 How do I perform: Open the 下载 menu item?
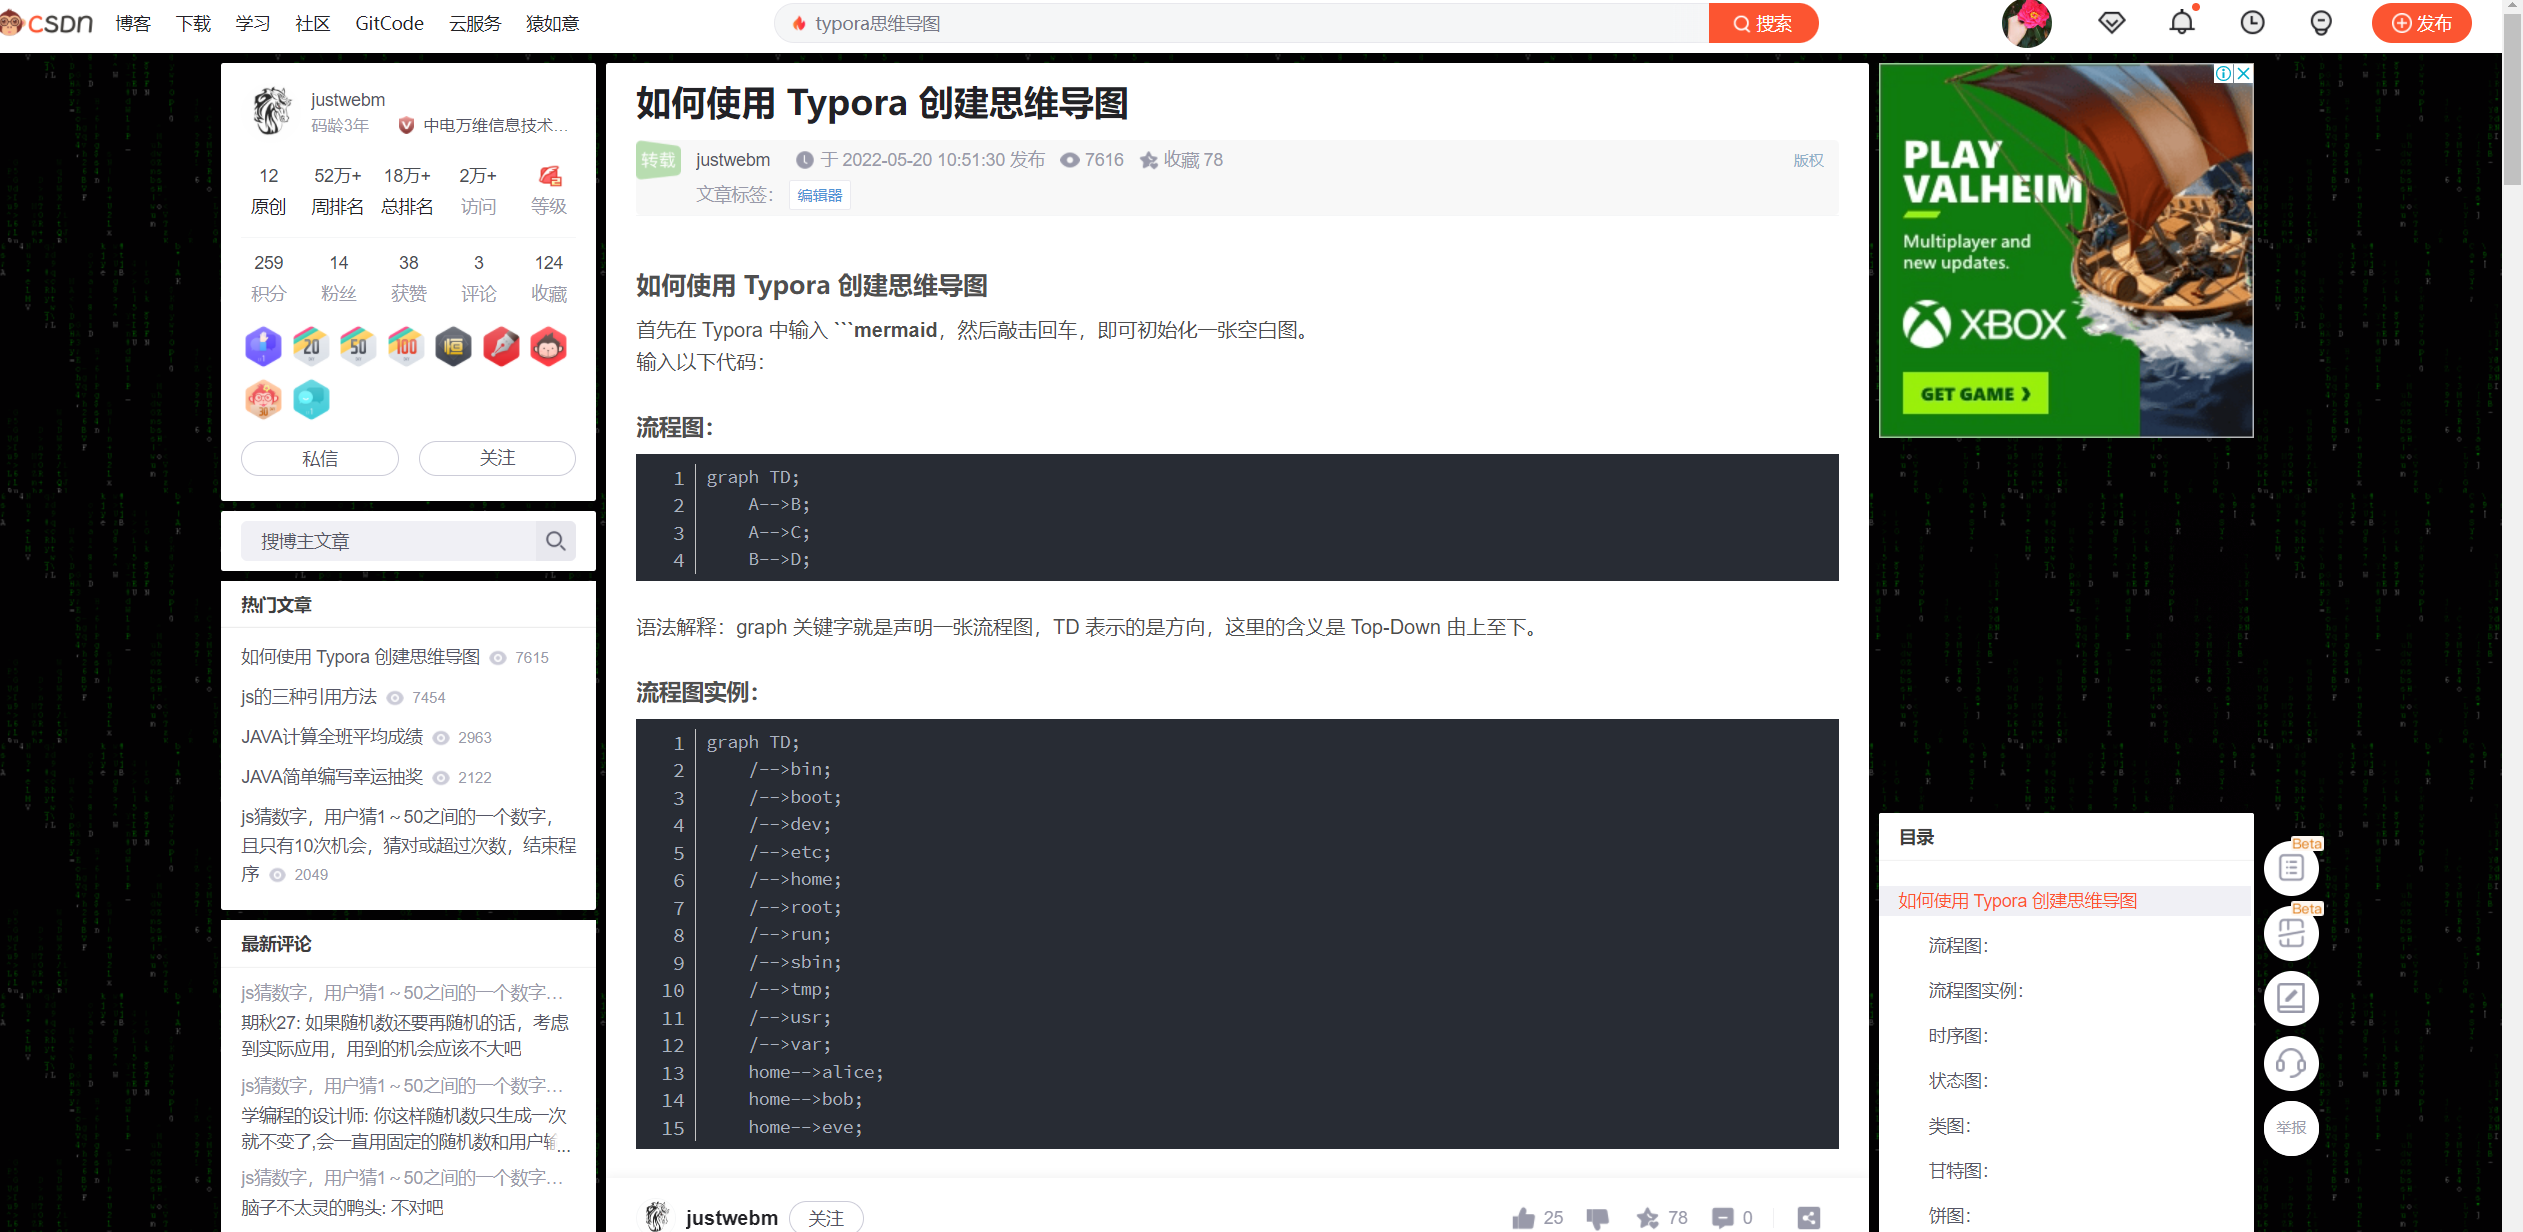pyautogui.click(x=193, y=23)
